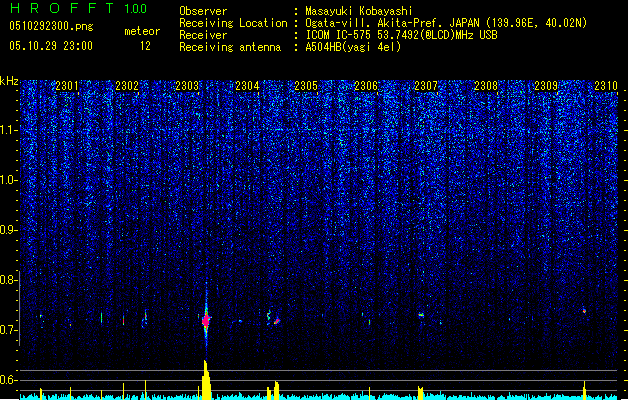
Task: Click the 'Observer' field label
Action: [x=203, y=11]
